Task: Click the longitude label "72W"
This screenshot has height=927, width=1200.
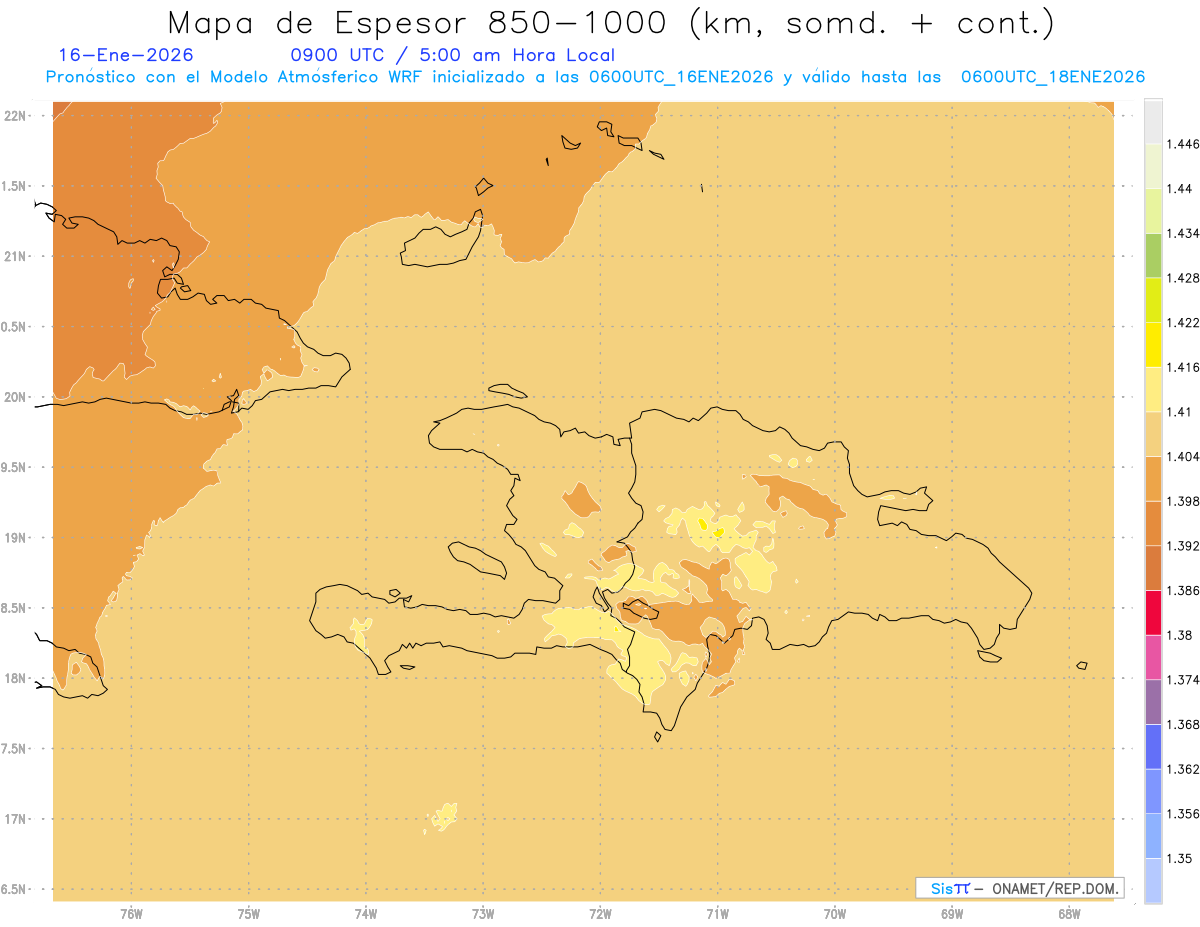Action: click(600, 913)
